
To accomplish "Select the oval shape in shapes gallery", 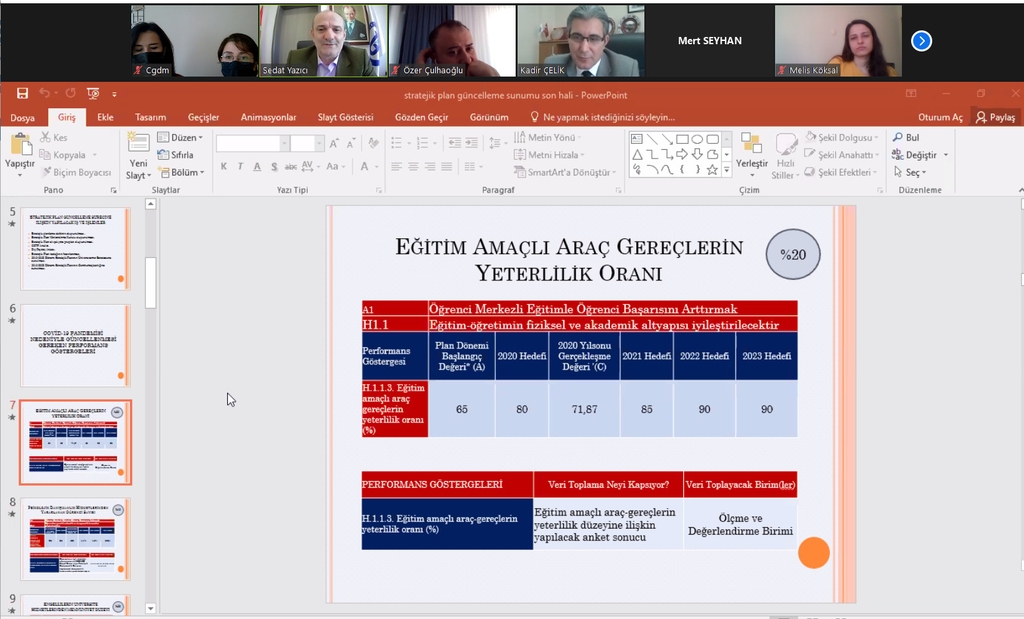I will (x=697, y=139).
